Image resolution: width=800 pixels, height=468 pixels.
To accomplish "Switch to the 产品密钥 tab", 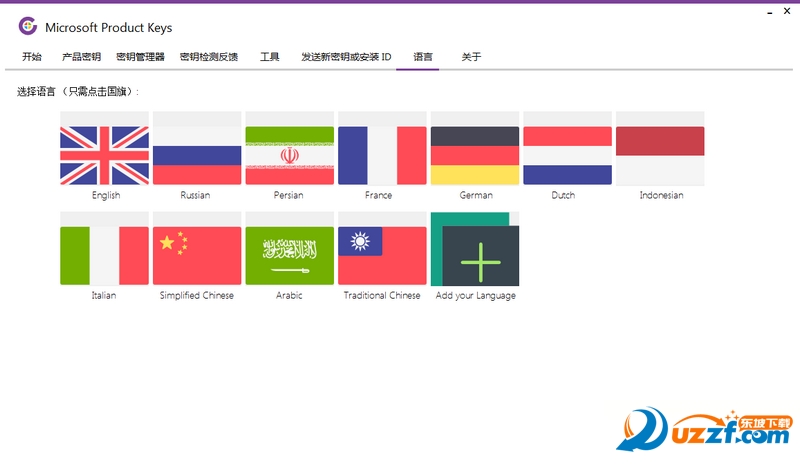I will pos(81,57).
